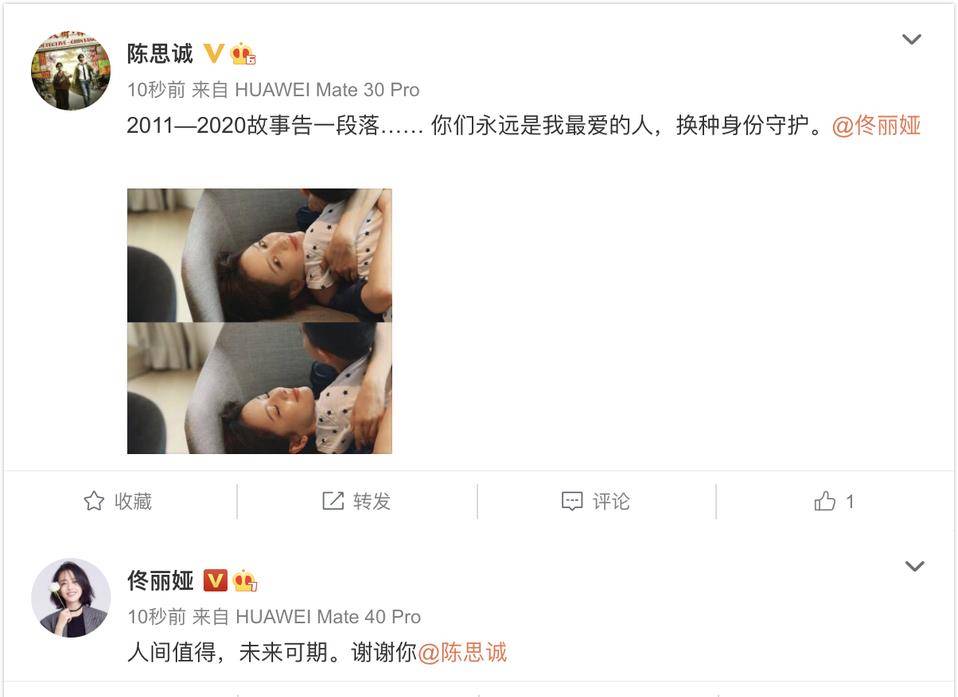Click the red V verification badge beside 佟丽娅
This screenshot has height=697, width=958.
point(215,580)
